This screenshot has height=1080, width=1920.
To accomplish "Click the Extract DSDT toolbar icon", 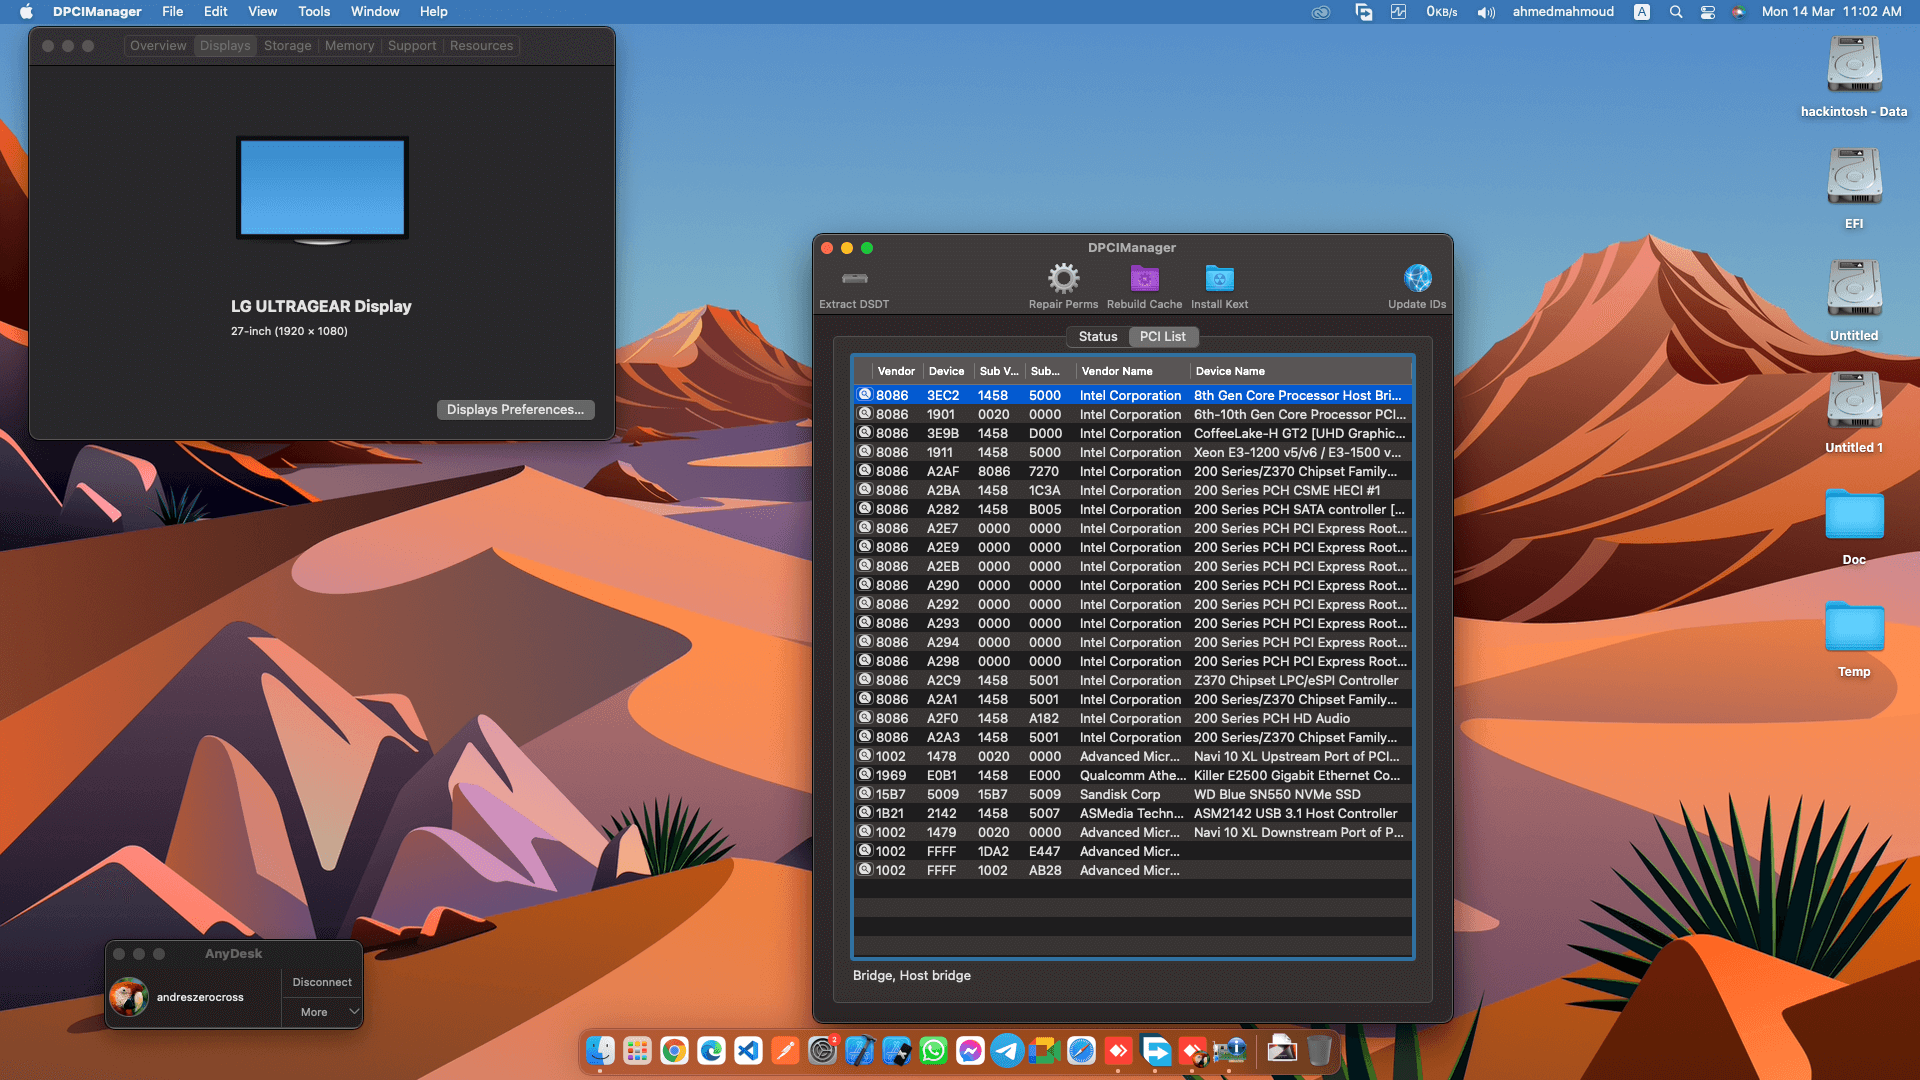I will click(x=854, y=278).
